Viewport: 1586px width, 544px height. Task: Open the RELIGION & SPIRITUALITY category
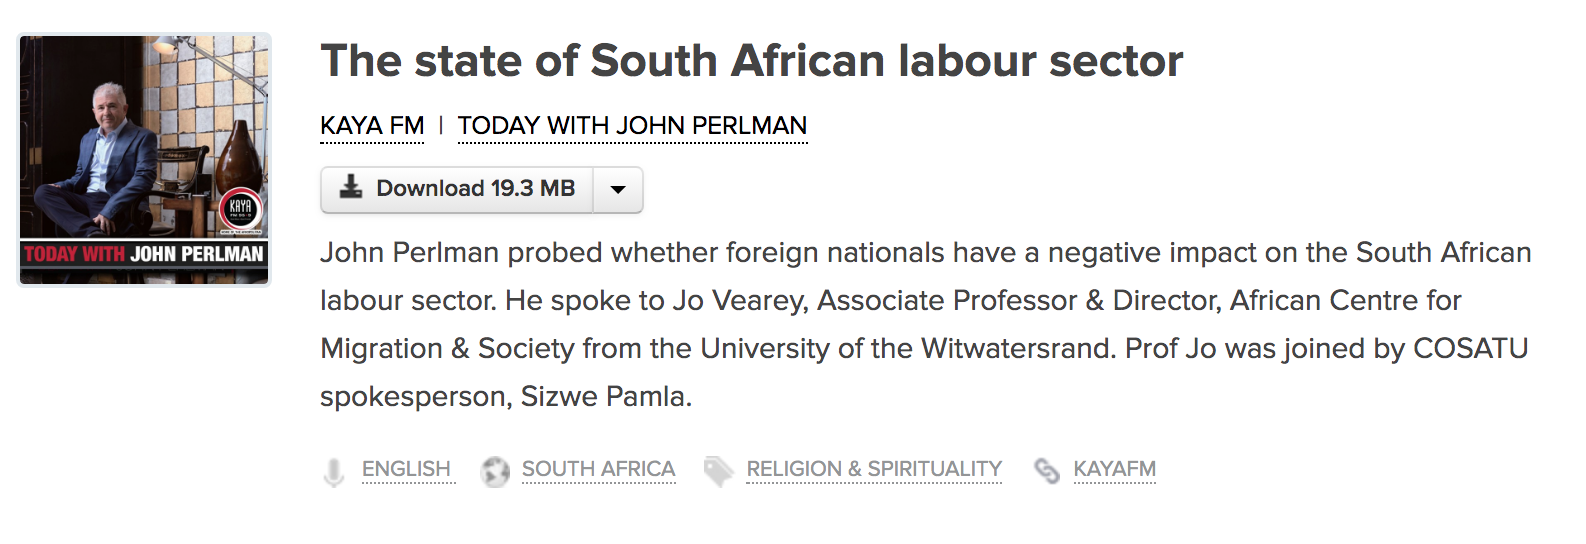874,469
